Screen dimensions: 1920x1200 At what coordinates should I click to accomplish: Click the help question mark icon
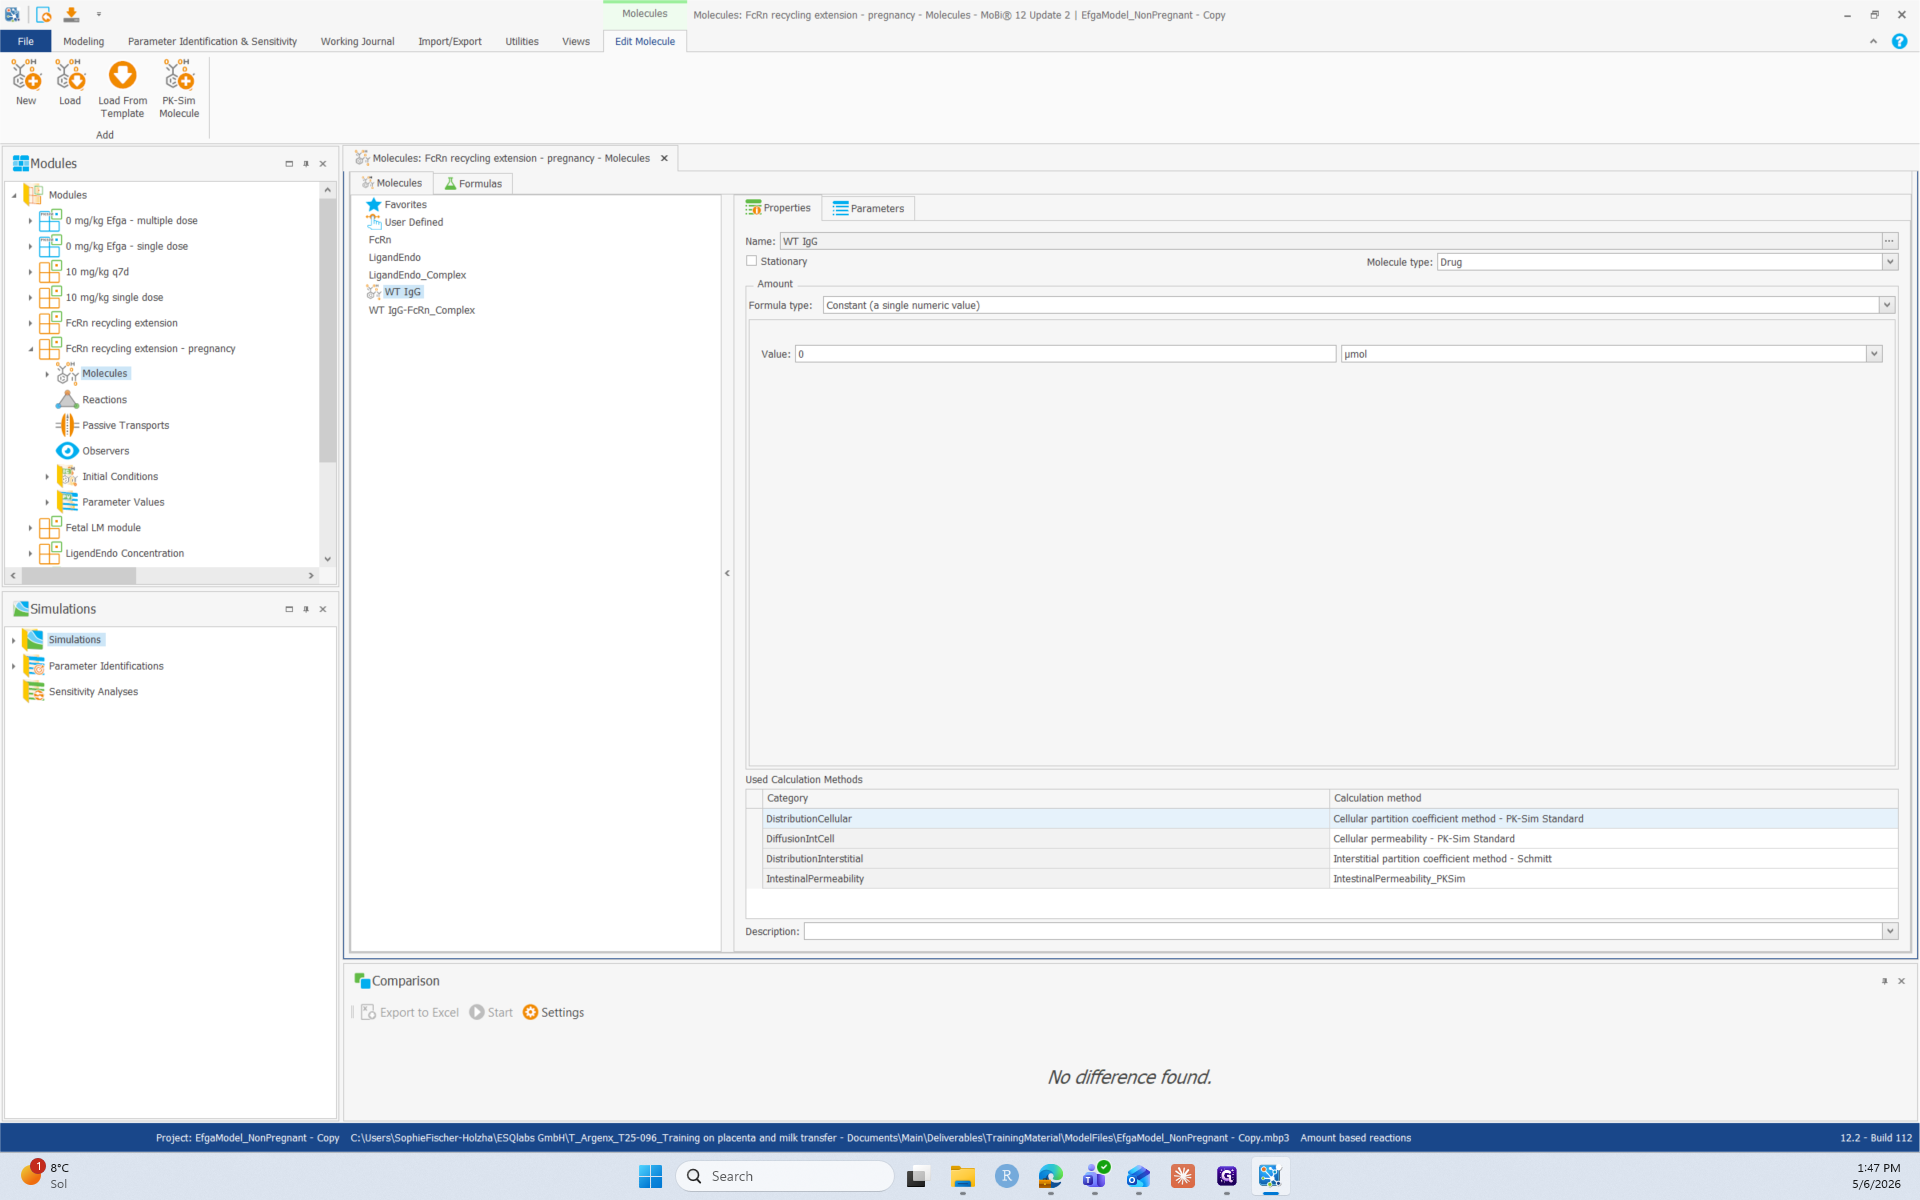coord(1899,41)
